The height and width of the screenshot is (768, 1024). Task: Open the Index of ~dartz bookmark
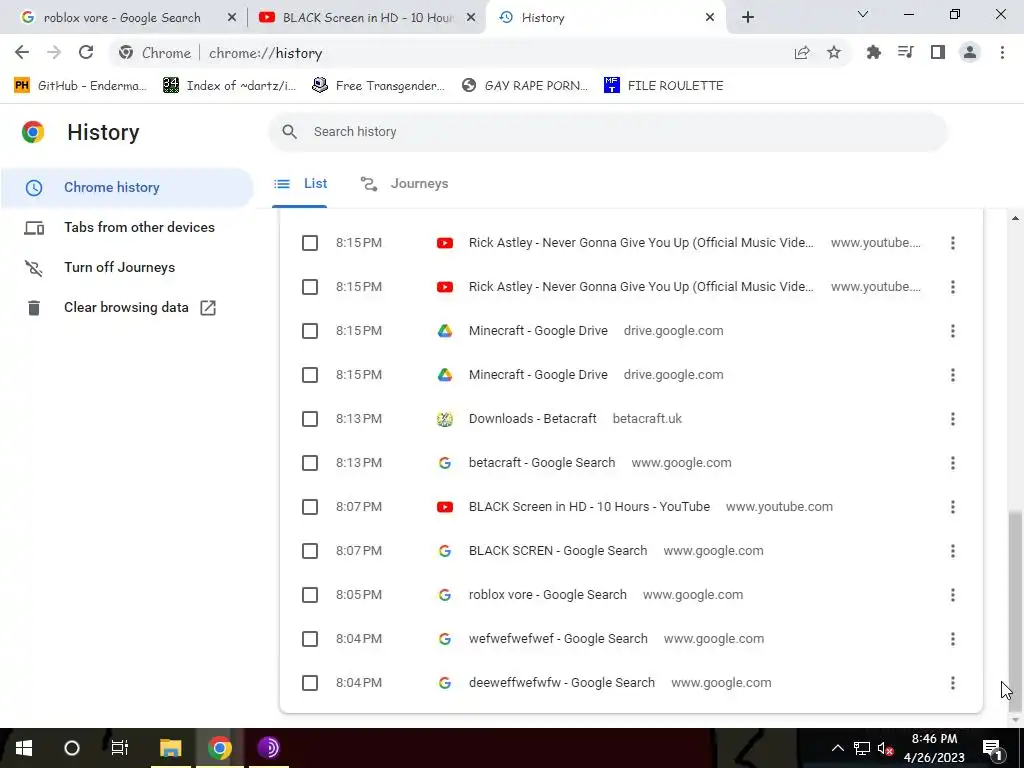tap(229, 86)
